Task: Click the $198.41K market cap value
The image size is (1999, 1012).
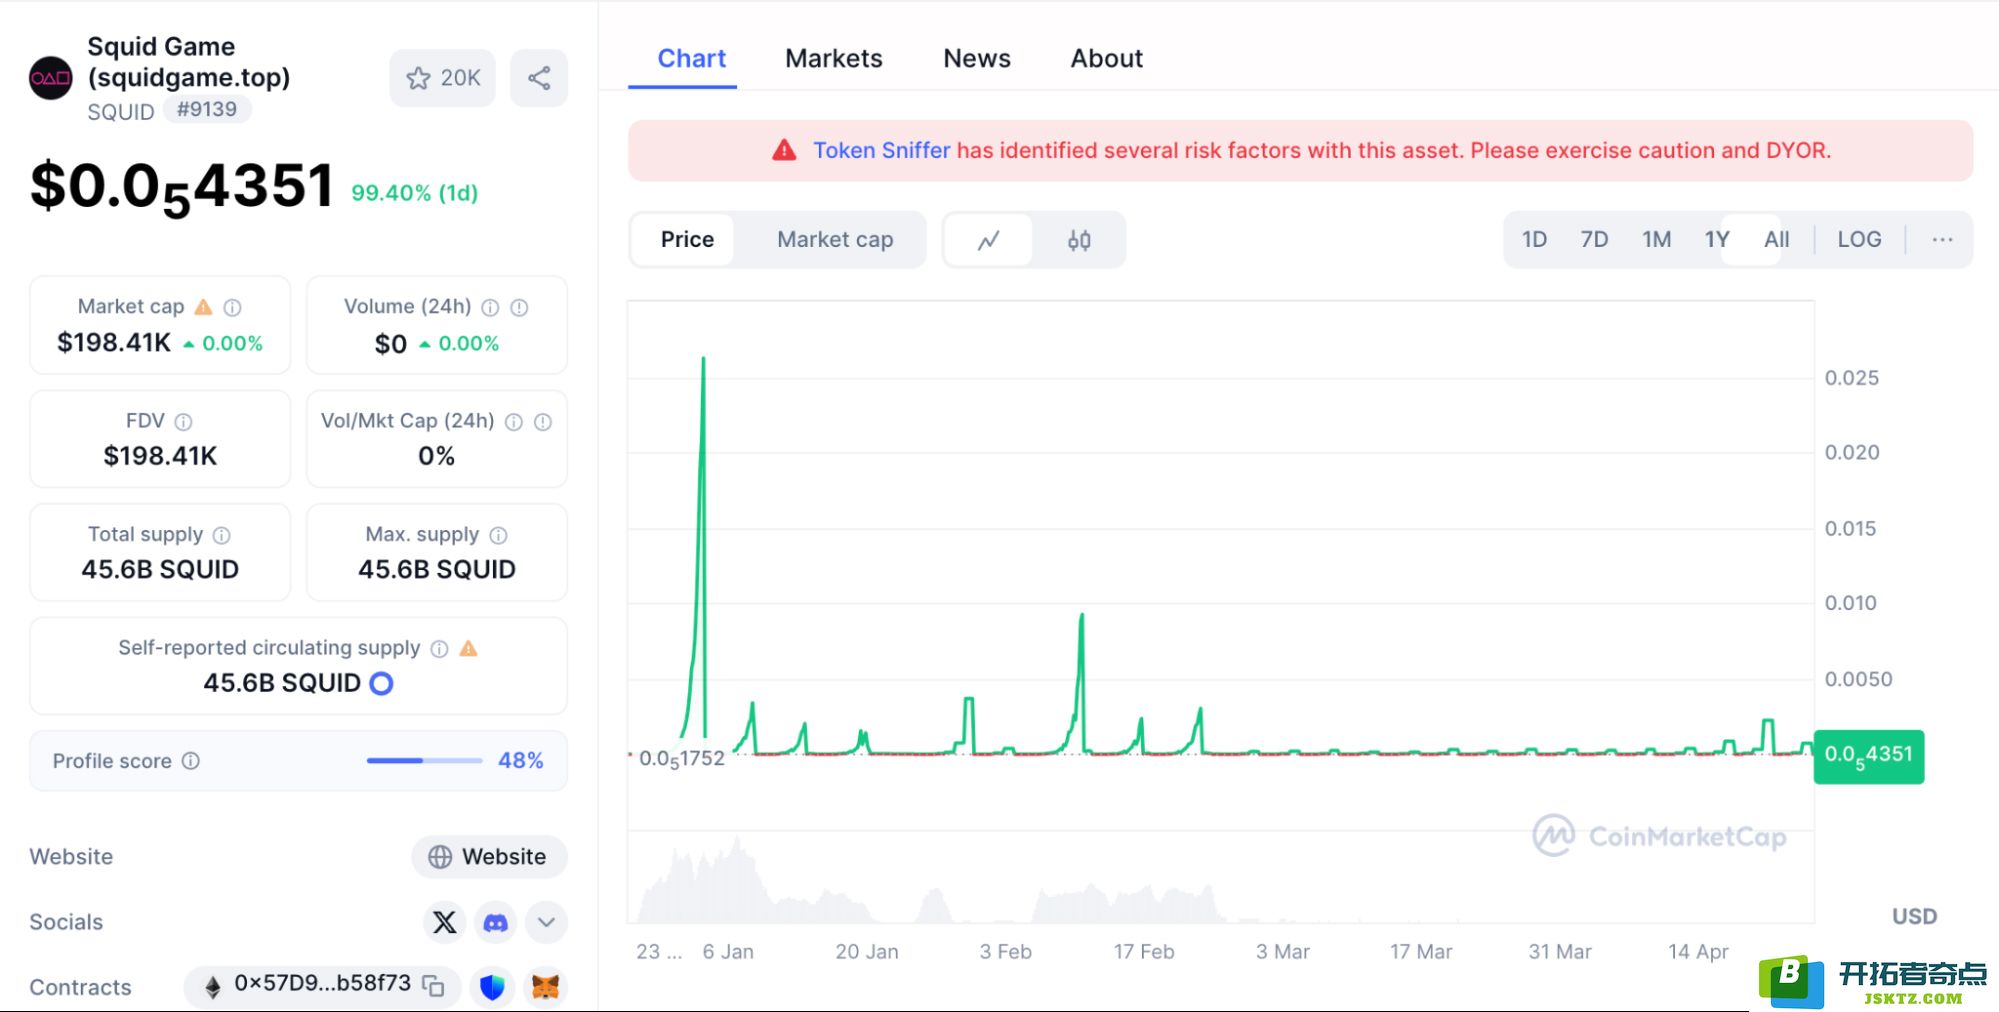Action: coord(114,343)
